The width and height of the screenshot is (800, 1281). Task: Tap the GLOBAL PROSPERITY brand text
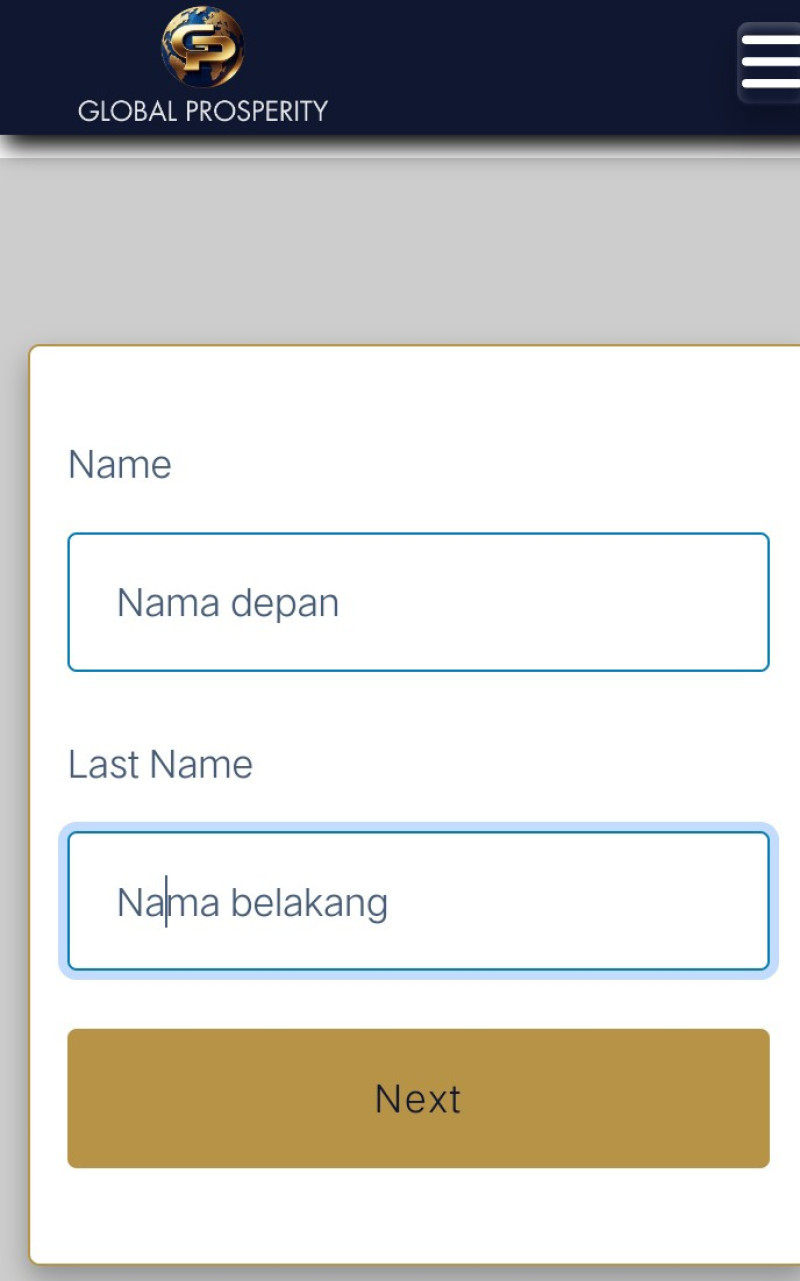203,111
